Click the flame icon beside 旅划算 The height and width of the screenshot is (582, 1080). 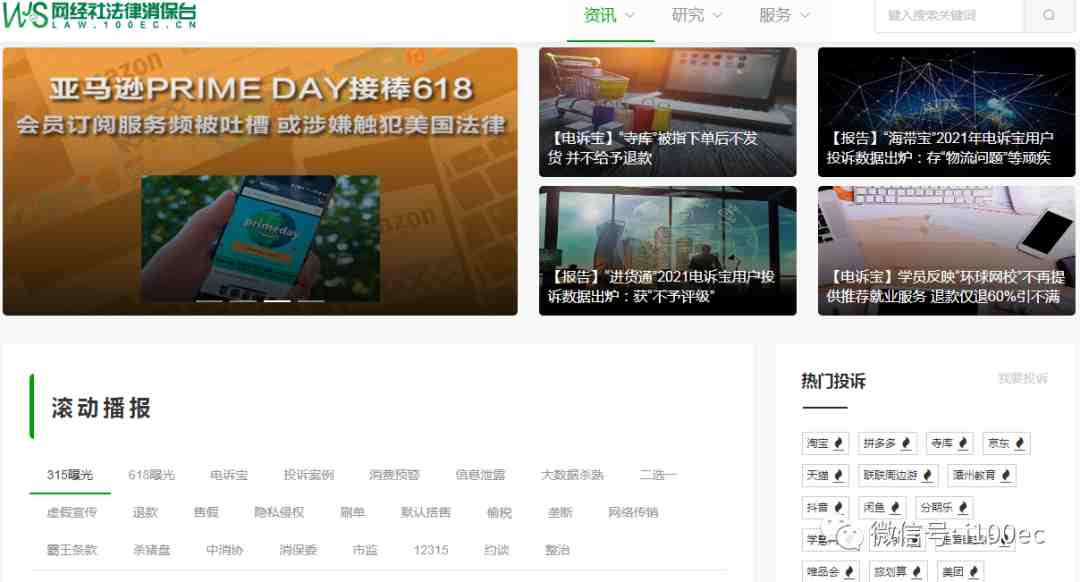pyautogui.click(x=916, y=572)
